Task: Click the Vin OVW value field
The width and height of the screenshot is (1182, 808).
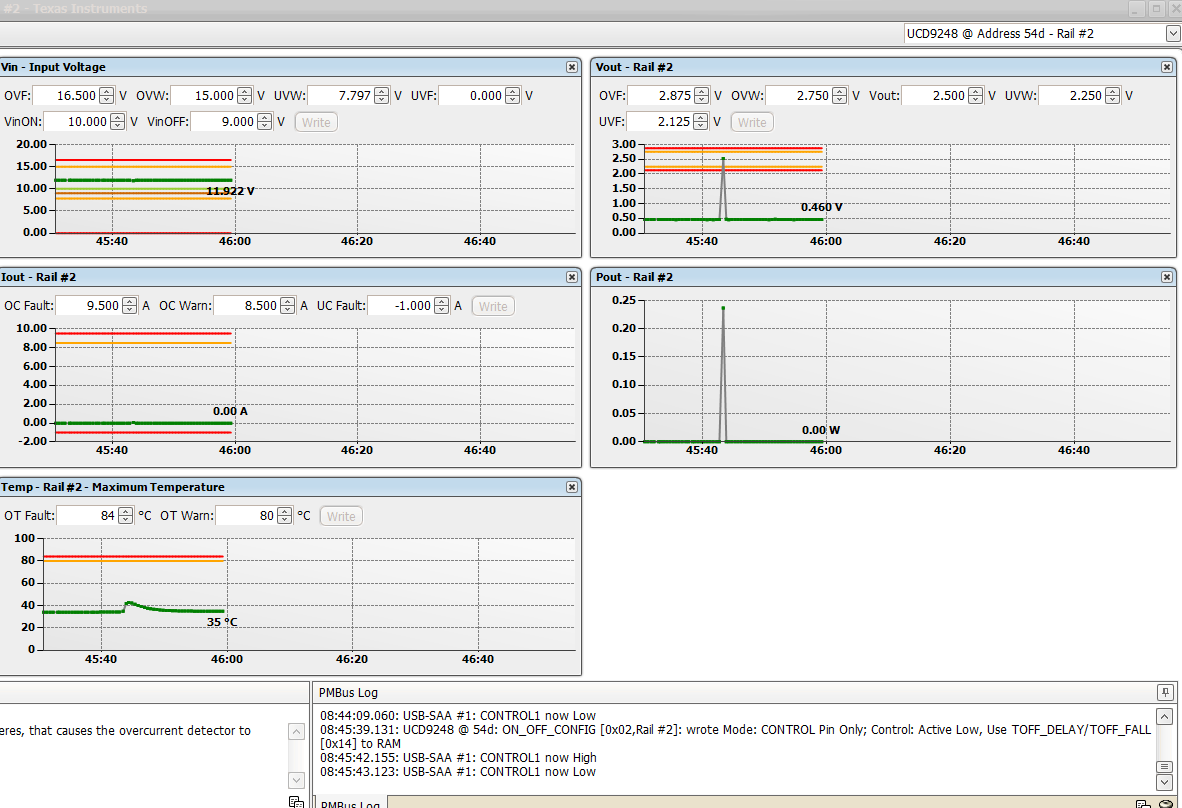Action: [204, 96]
